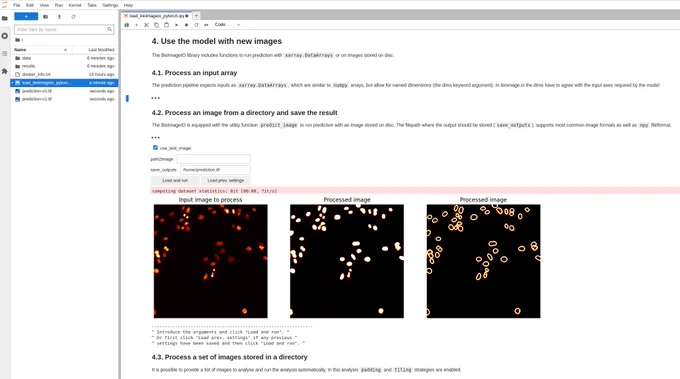Save the notebook using the toolbar icon

tap(127, 25)
